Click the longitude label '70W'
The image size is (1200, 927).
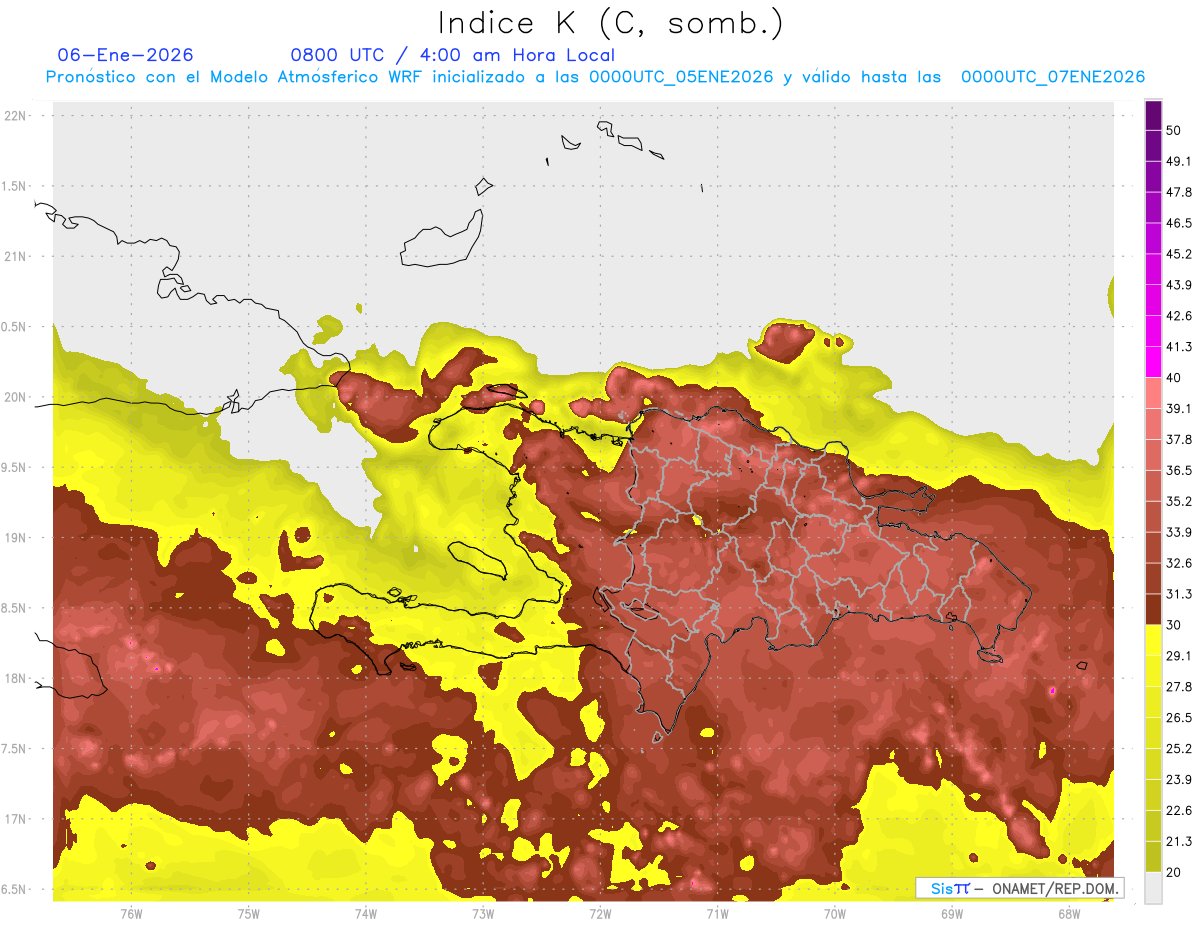click(834, 914)
